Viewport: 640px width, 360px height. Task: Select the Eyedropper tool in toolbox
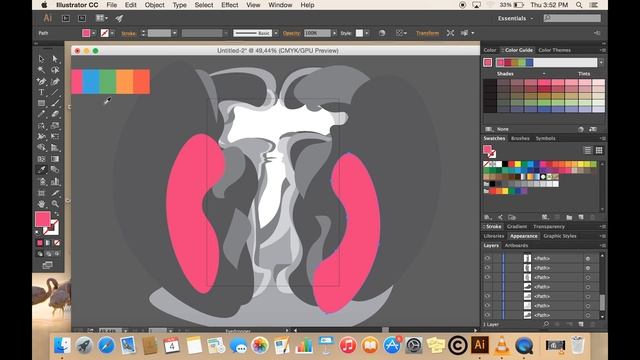(x=41, y=170)
